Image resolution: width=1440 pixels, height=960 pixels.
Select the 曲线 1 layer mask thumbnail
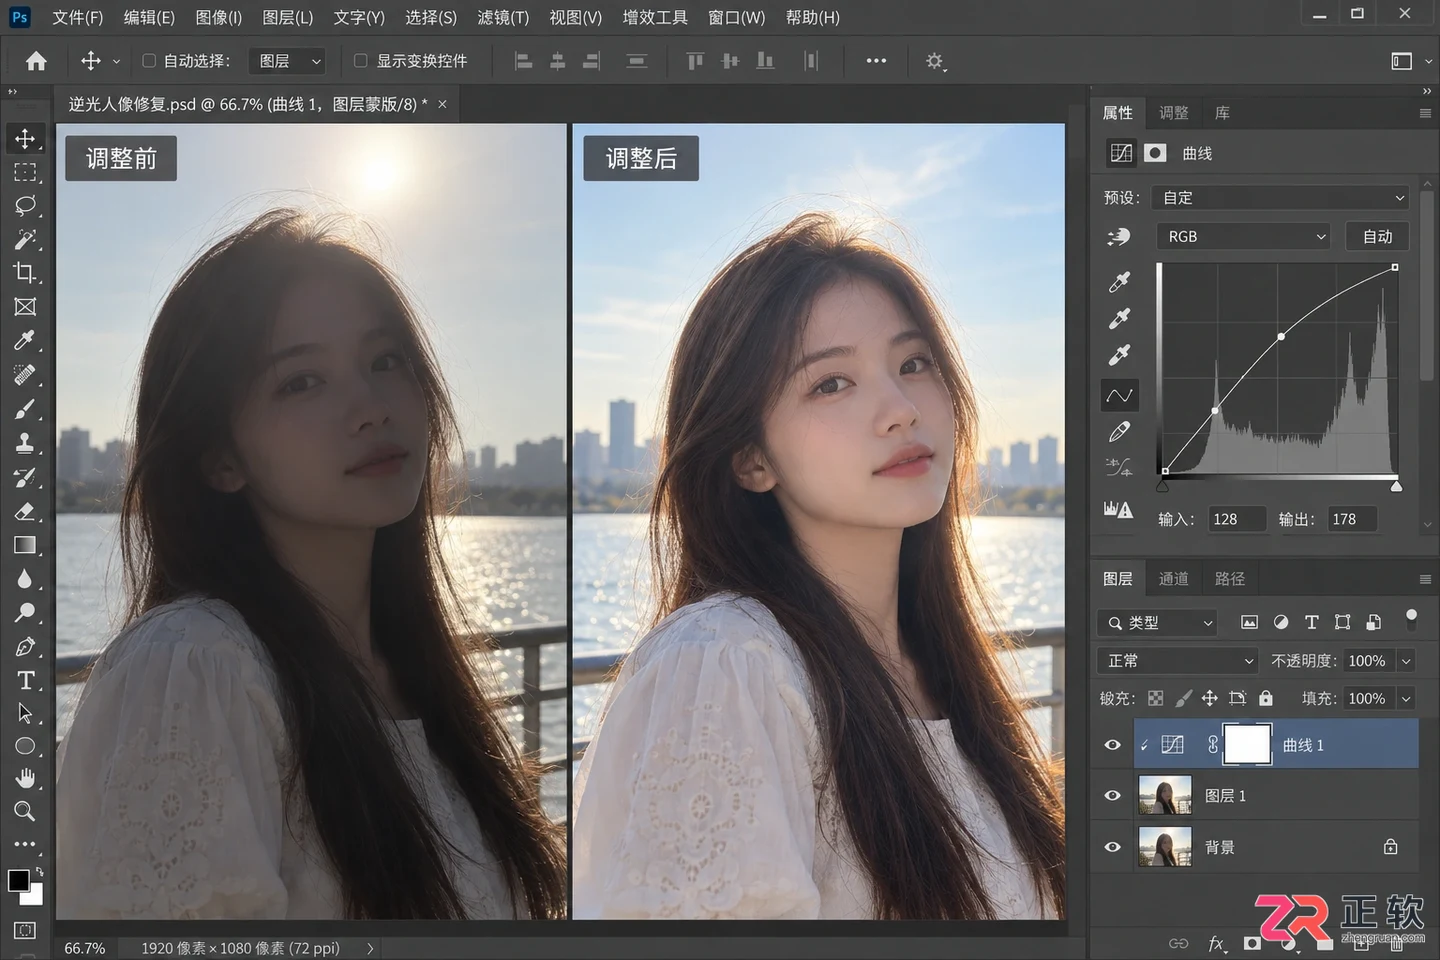click(x=1247, y=745)
